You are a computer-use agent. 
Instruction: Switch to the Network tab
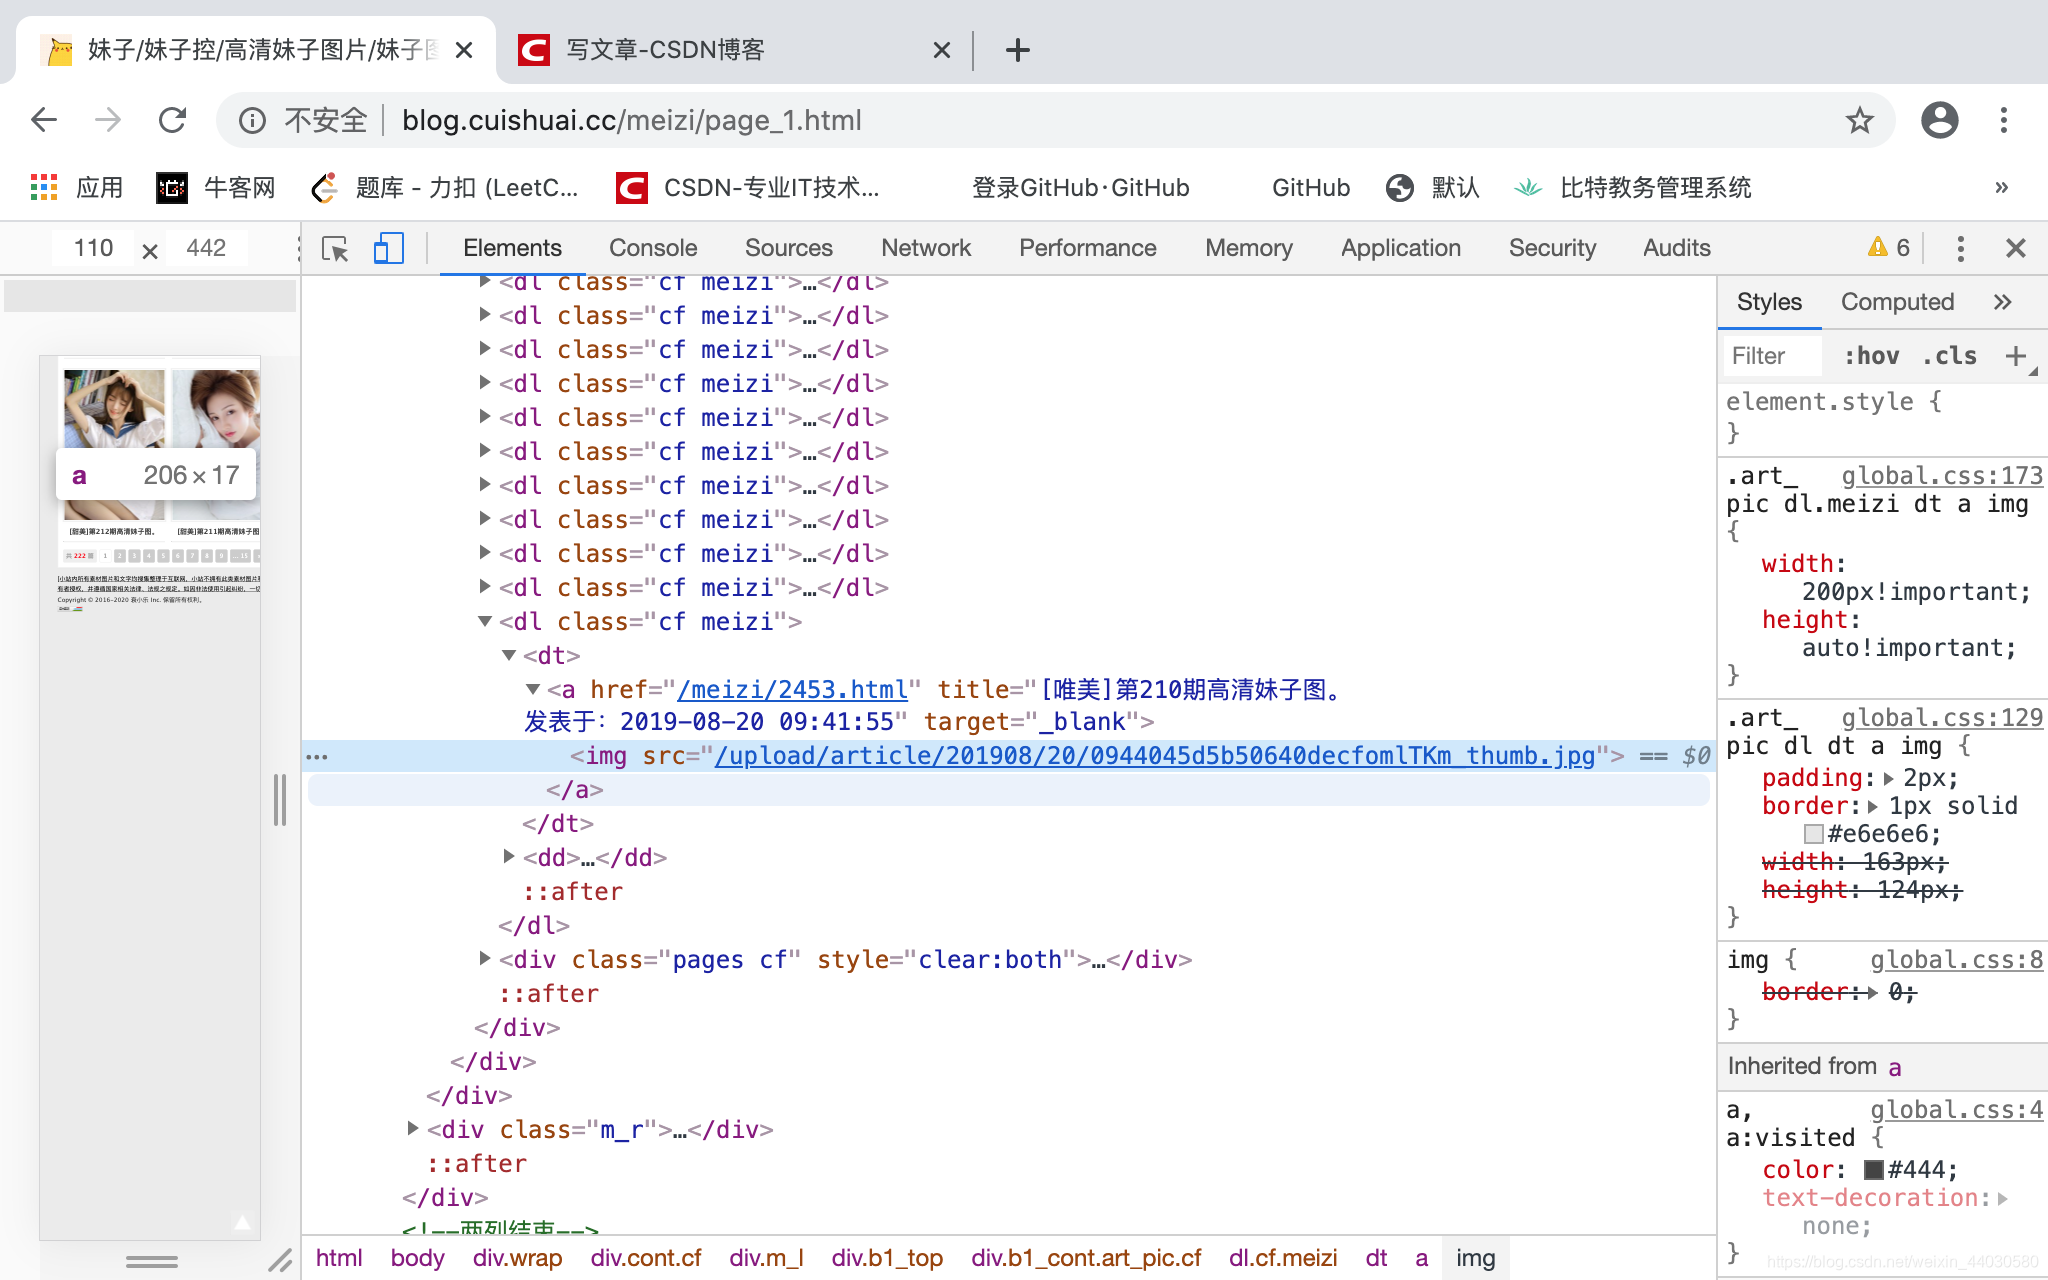click(x=925, y=248)
